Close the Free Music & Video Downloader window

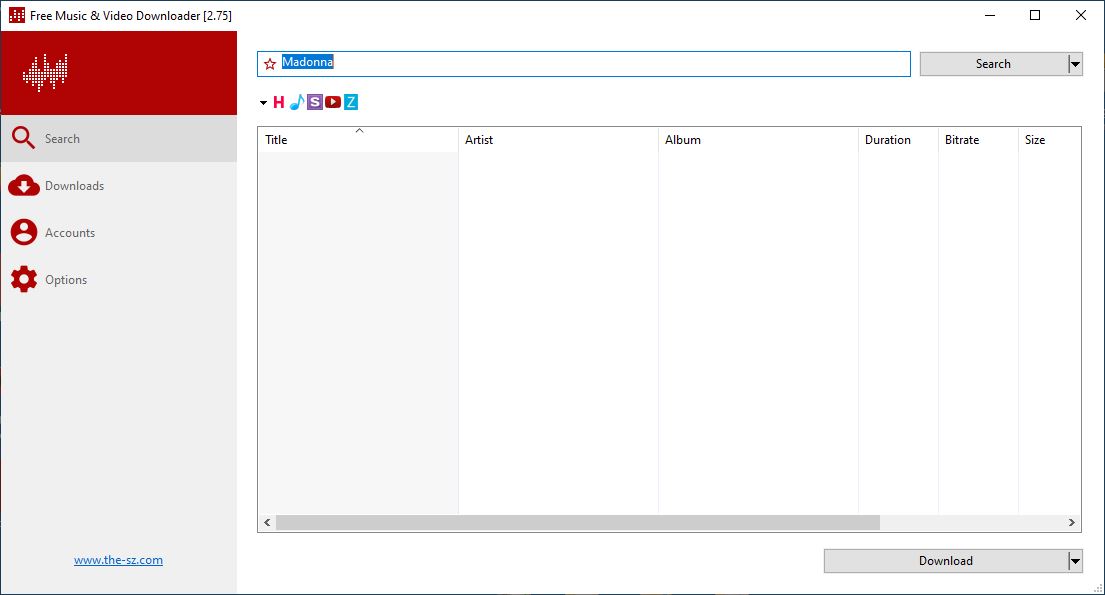click(x=1080, y=15)
